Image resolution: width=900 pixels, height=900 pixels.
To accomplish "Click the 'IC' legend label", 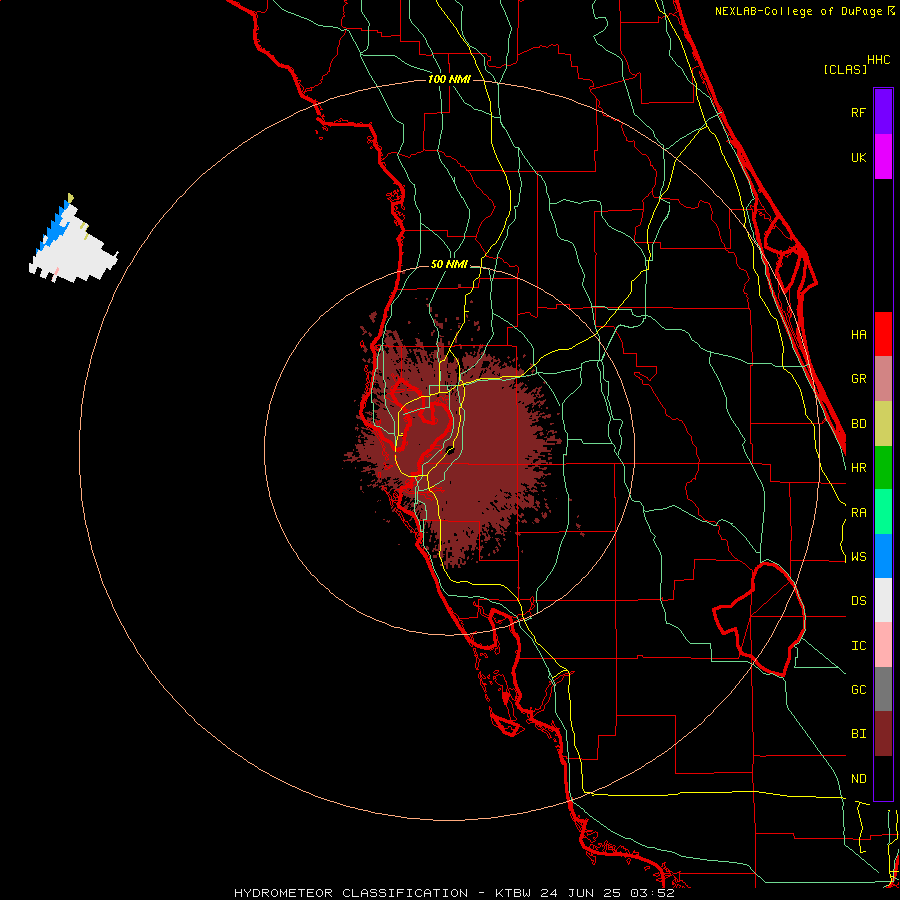I will pyautogui.click(x=859, y=646).
